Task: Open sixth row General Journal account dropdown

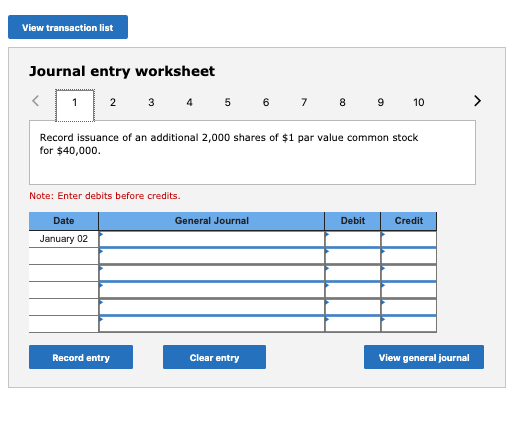Action: click(x=212, y=324)
